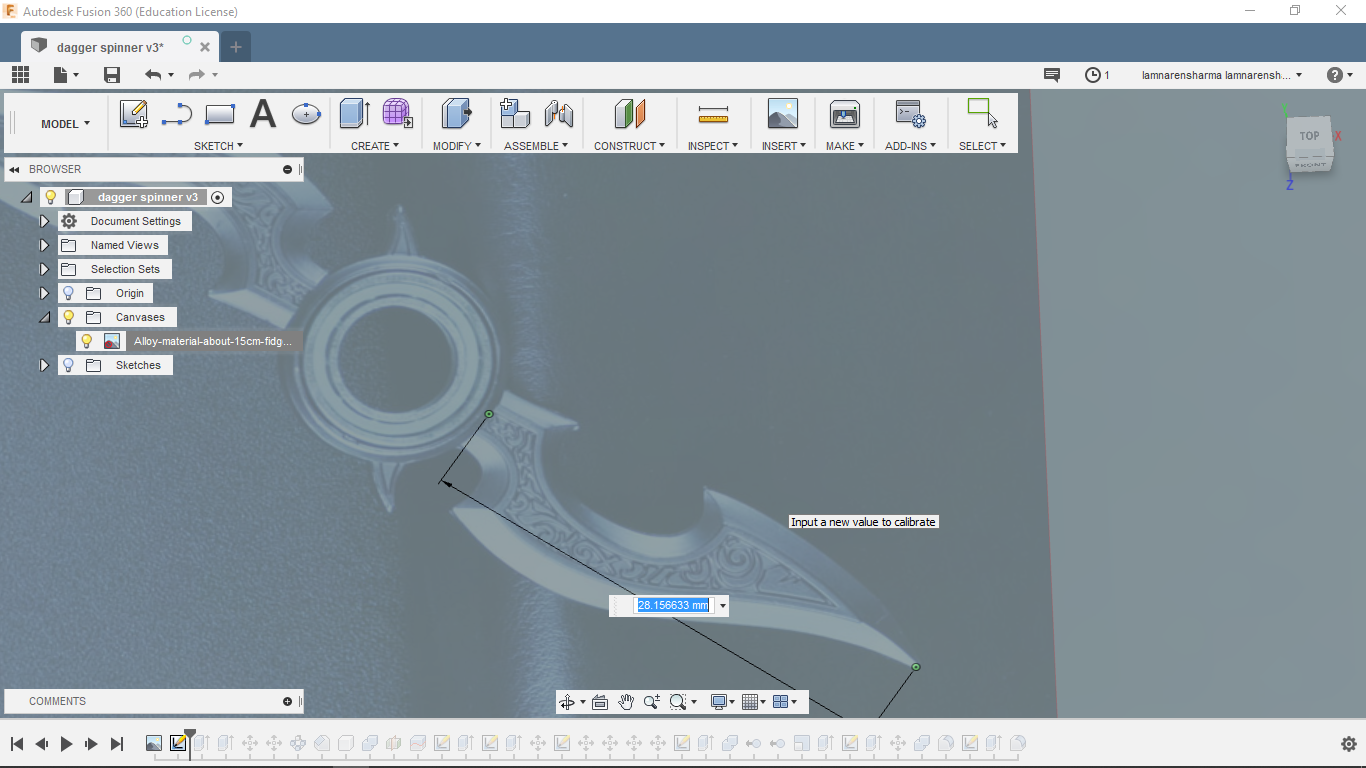Open the MODEL workspace dropdown
The width and height of the screenshot is (1366, 768).
(x=66, y=124)
